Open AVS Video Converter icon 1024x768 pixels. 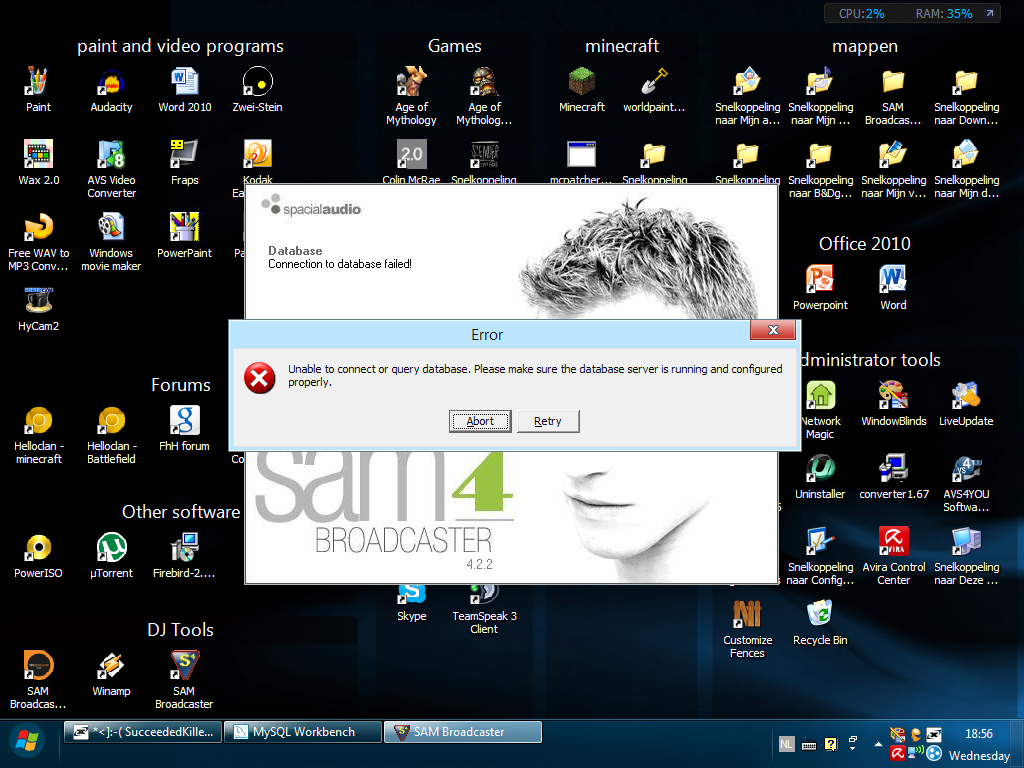[x=112, y=168]
